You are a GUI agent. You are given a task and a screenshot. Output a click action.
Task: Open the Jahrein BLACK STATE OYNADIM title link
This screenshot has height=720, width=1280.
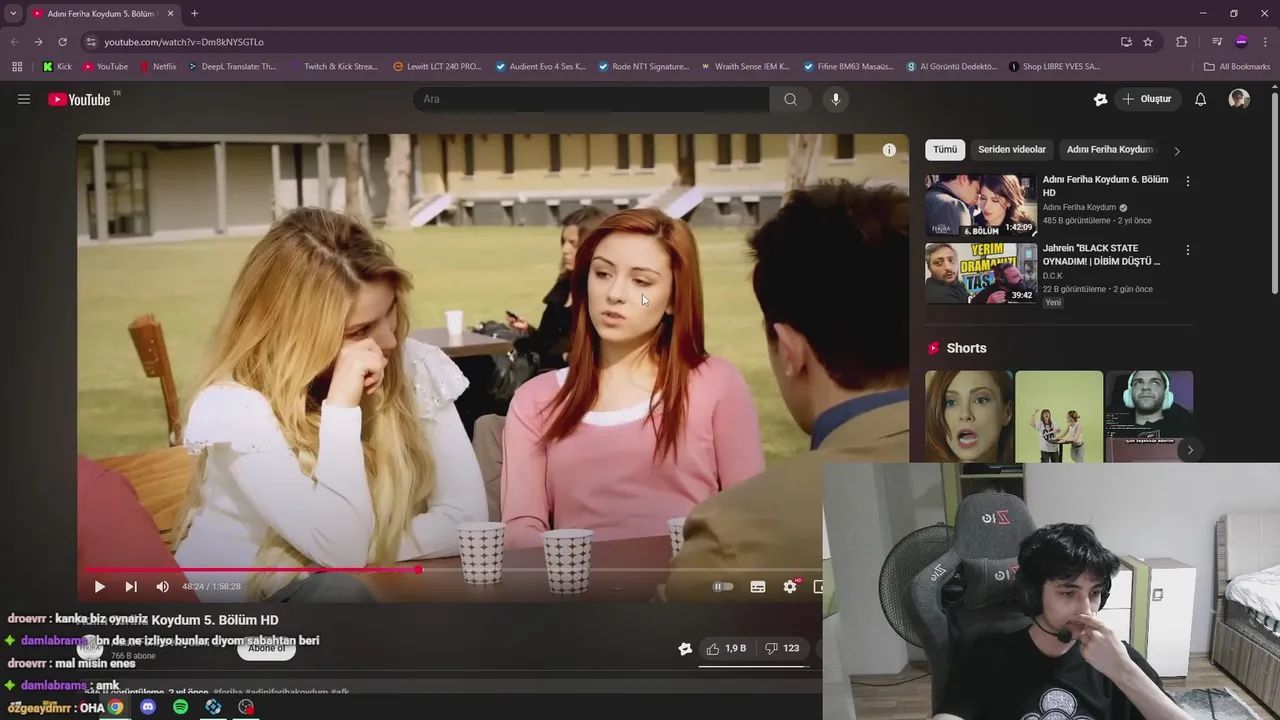pyautogui.click(x=1102, y=254)
